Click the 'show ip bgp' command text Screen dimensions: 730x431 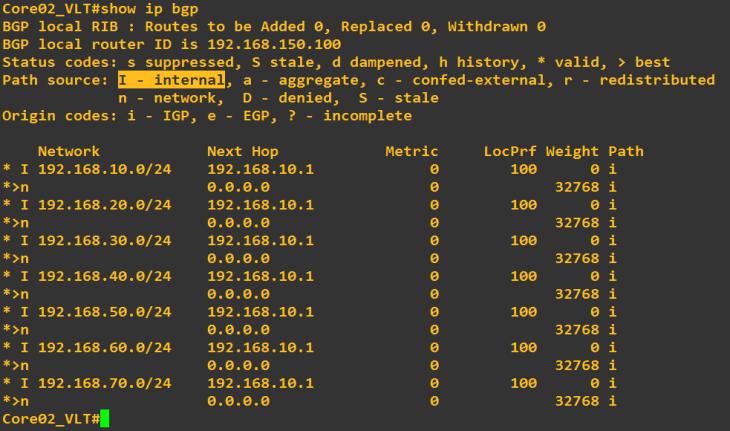(x=153, y=9)
